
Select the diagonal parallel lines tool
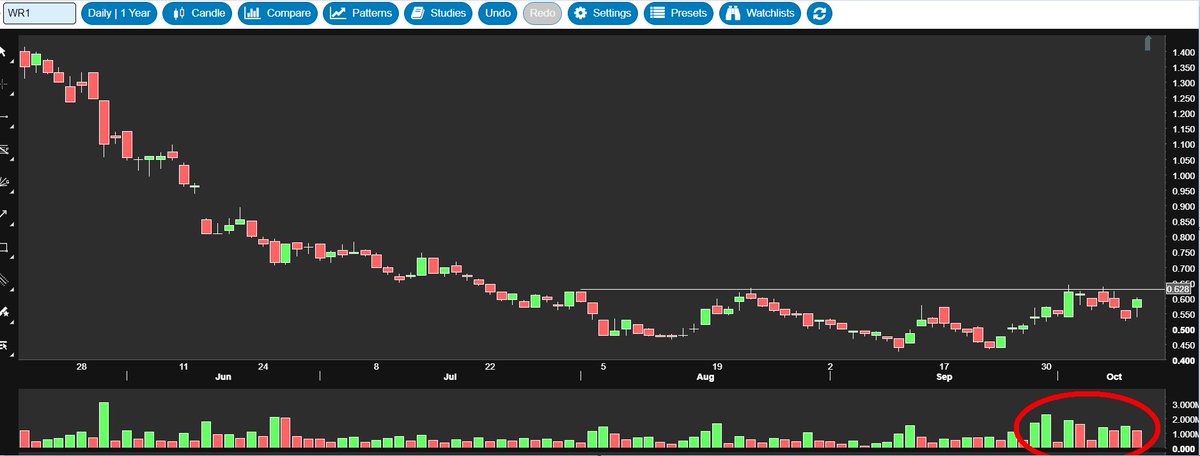5,279
